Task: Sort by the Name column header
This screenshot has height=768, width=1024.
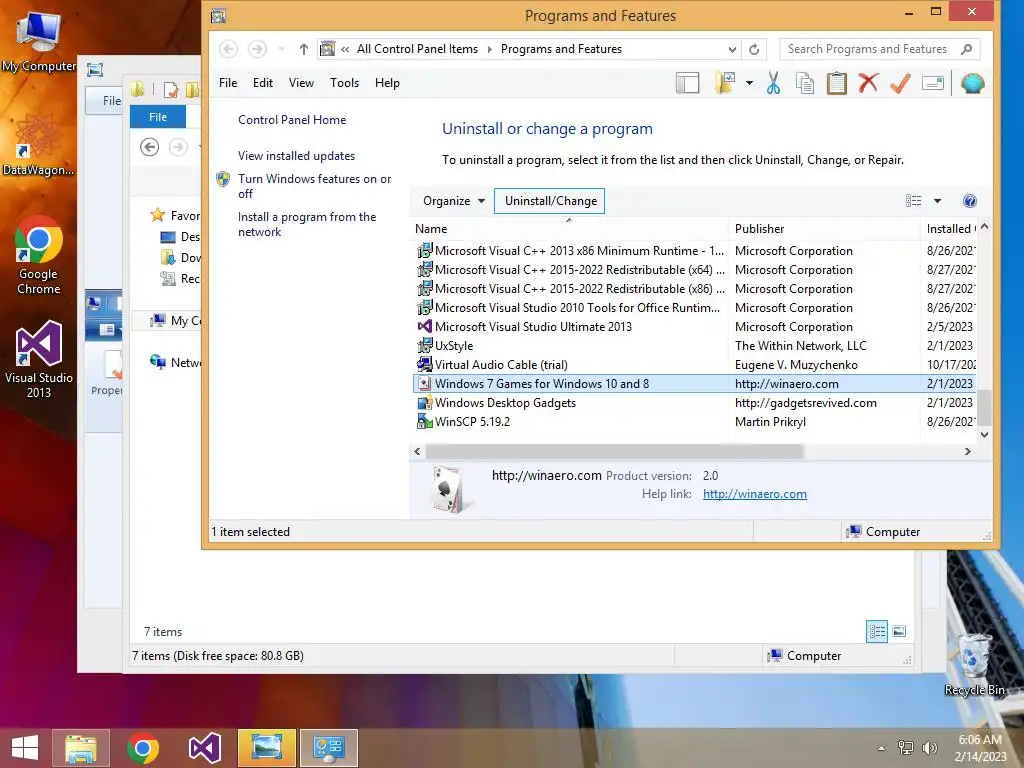Action: click(569, 229)
